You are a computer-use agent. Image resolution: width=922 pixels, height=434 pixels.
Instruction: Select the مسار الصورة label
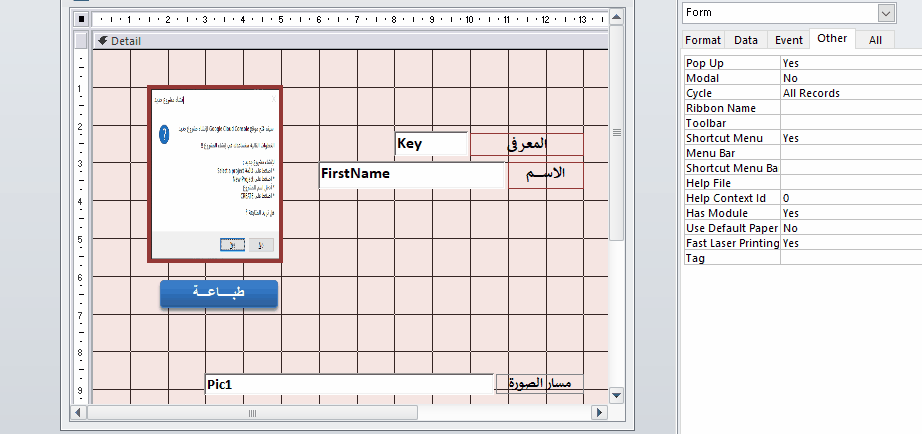click(x=540, y=384)
